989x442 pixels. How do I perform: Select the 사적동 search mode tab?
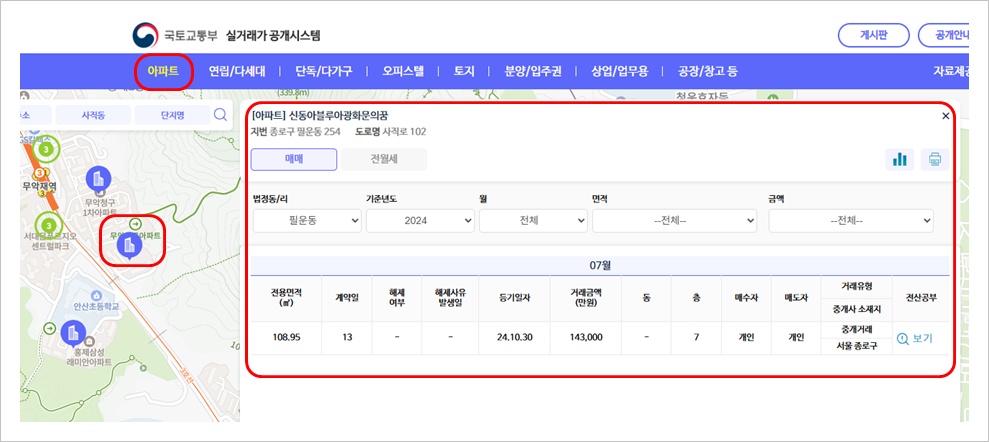tap(92, 116)
